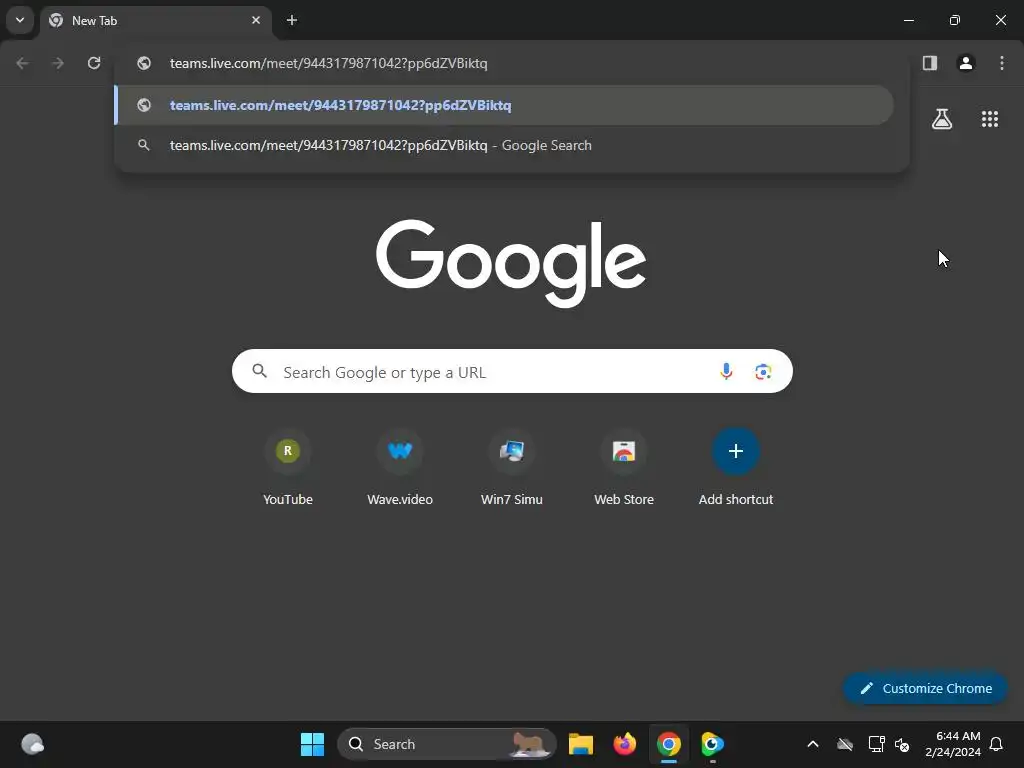Open the Web Store shortcut
The image size is (1024, 768).
point(624,469)
